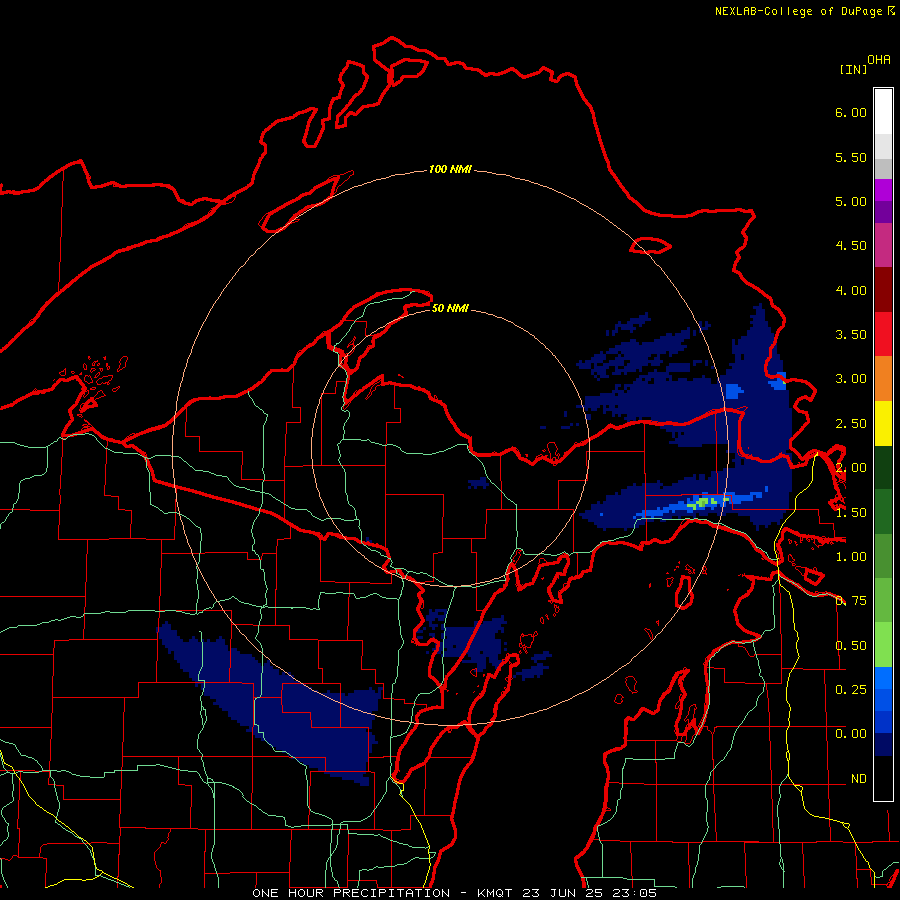Viewport: 900px width, 900px height.
Task: Select the black ND legend swatch
Action: tap(883, 778)
